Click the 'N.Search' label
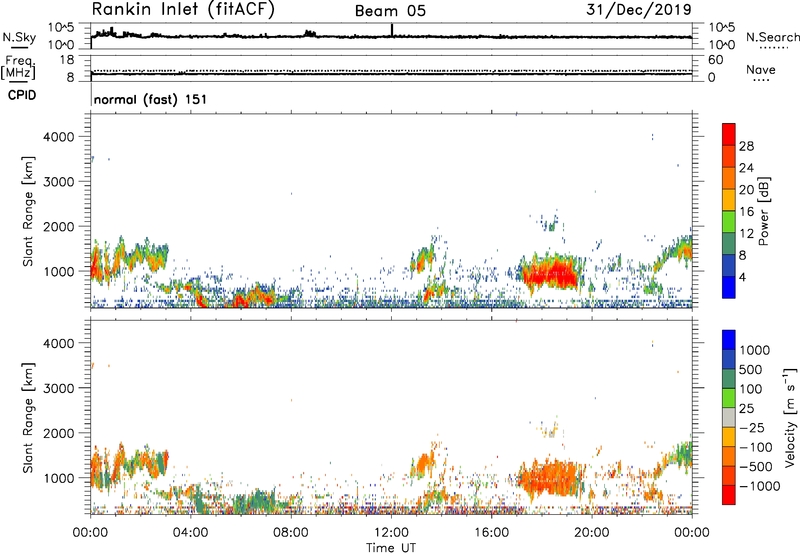 coord(772,37)
